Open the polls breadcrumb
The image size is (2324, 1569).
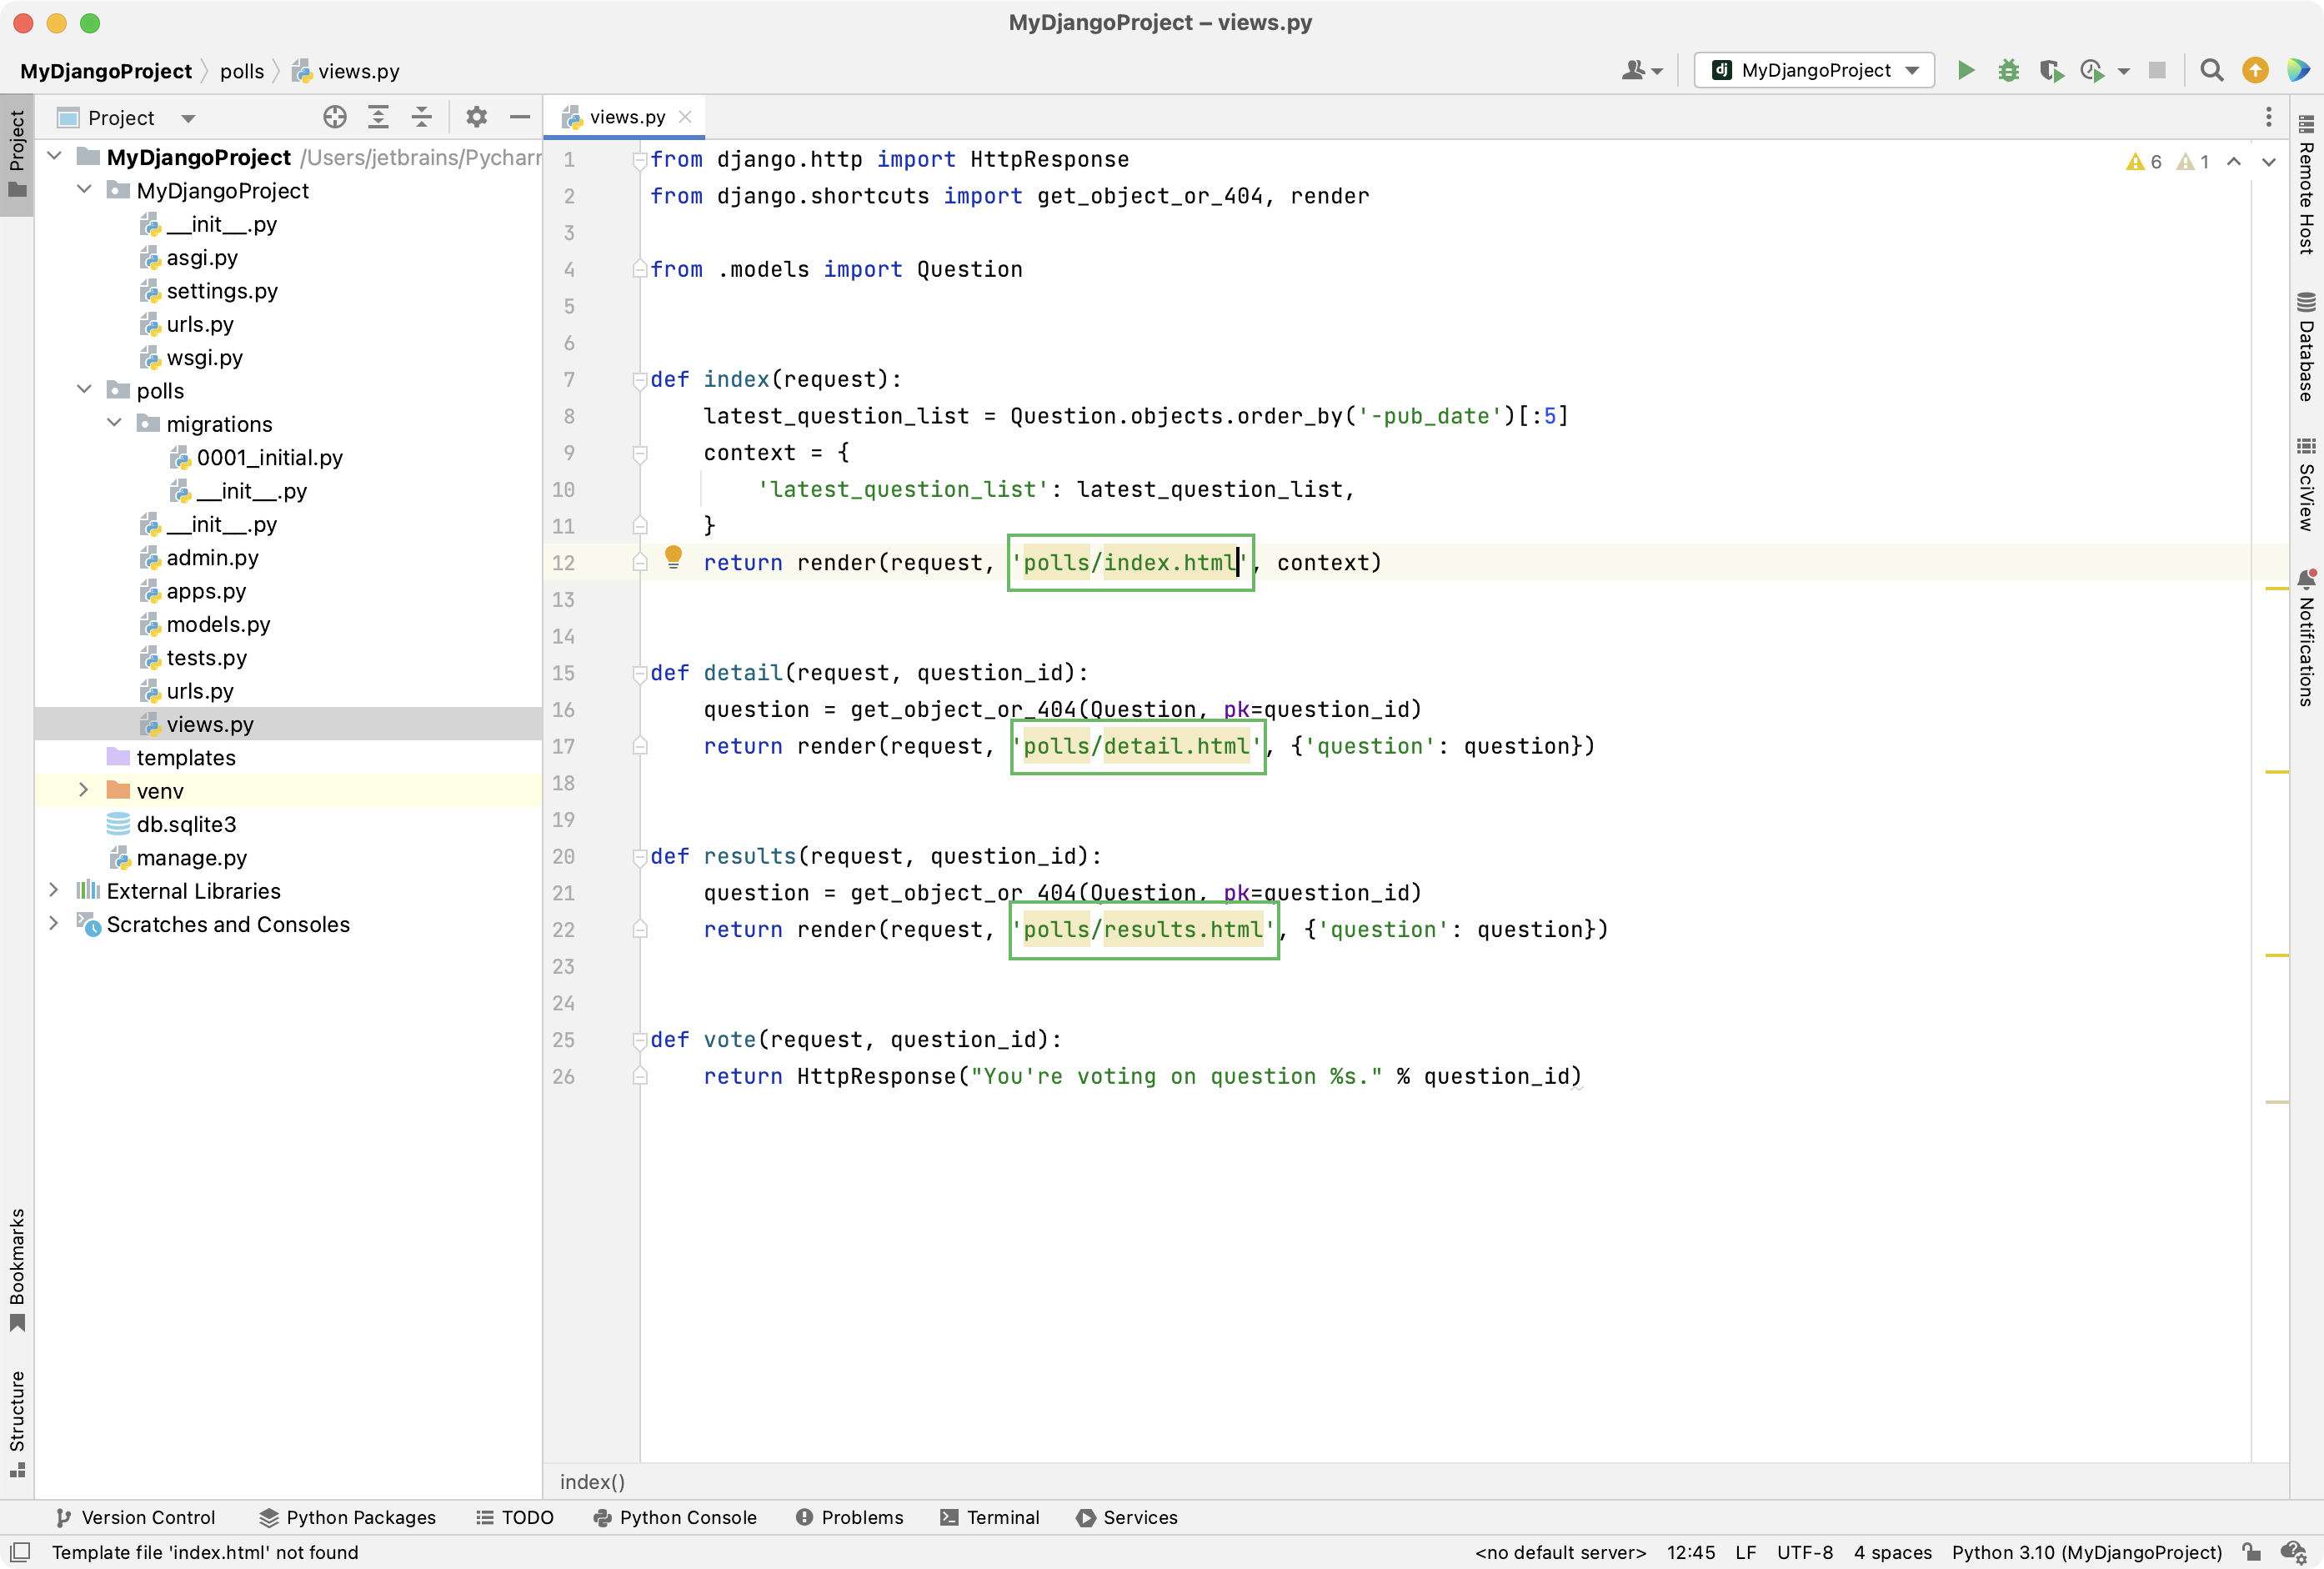tap(242, 70)
